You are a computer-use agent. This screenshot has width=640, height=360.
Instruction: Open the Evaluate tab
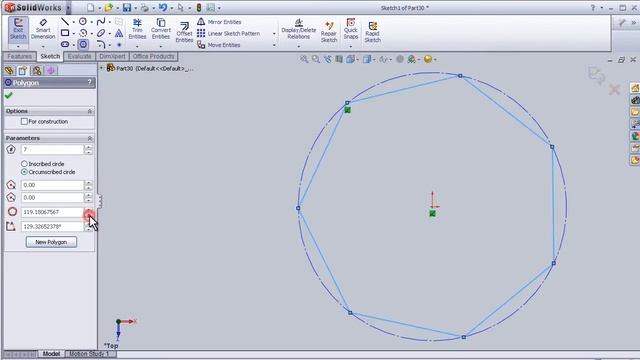pyautogui.click(x=79, y=56)
